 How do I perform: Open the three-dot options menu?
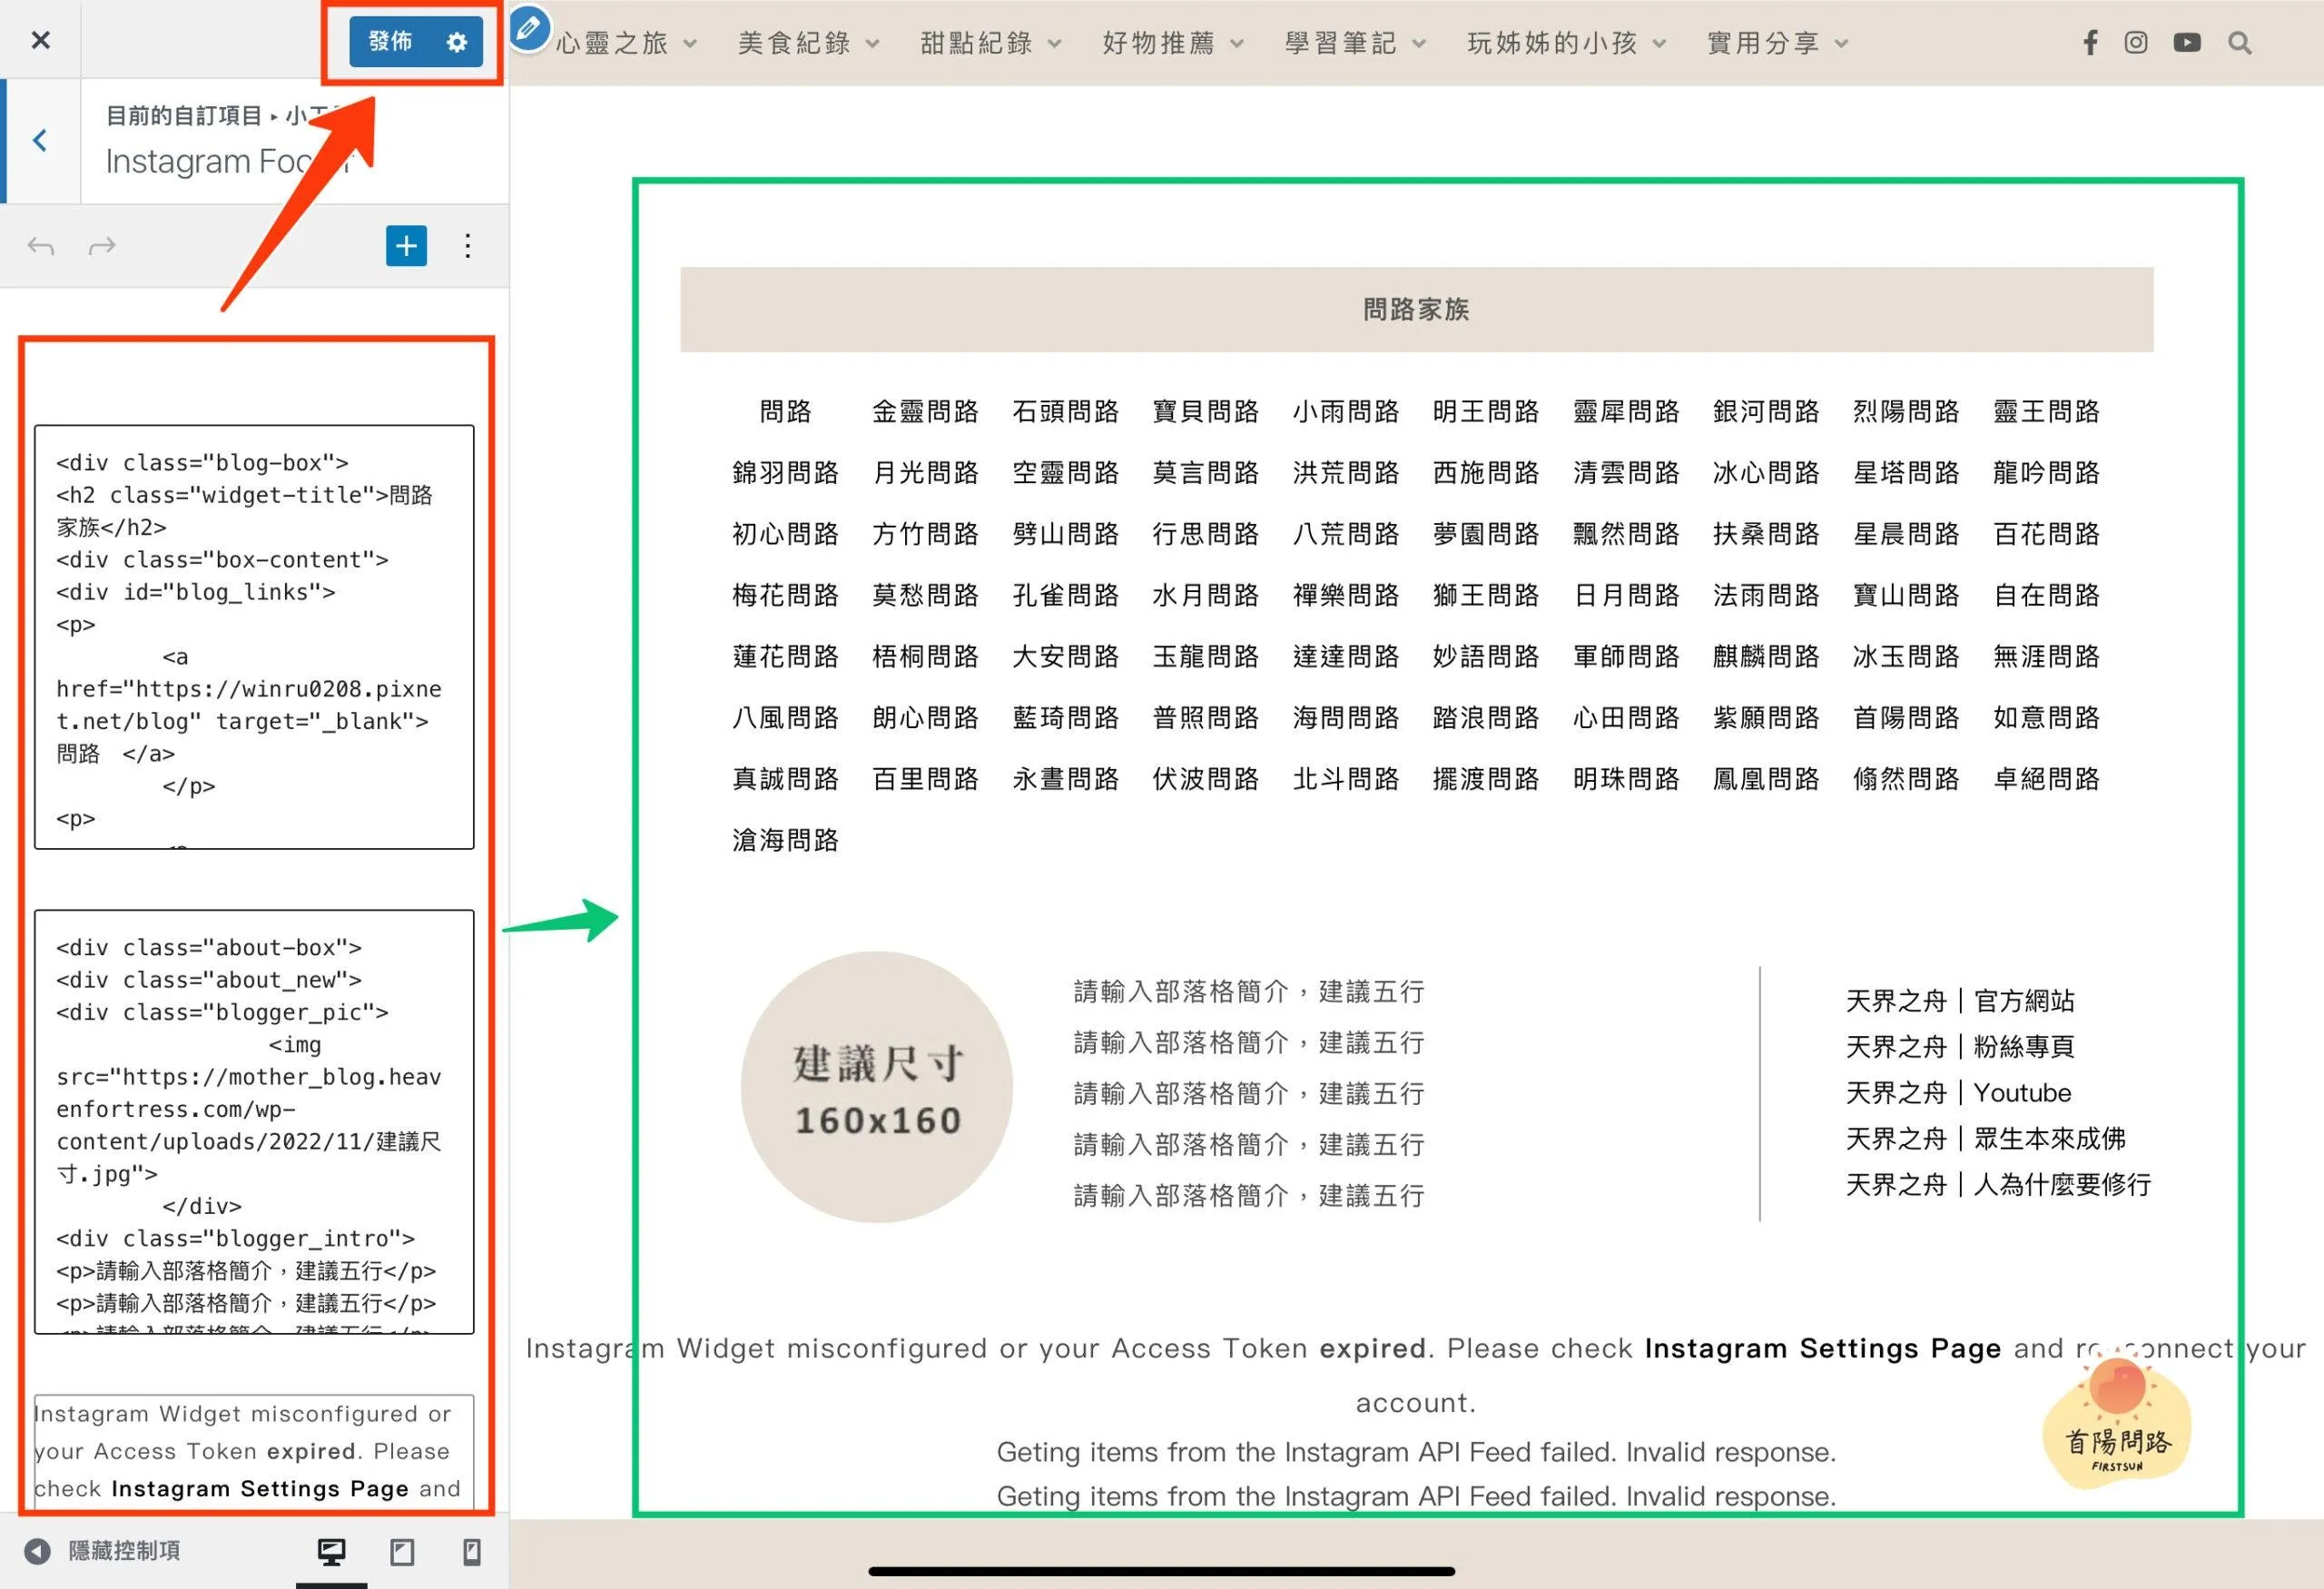tap(467, 246)
